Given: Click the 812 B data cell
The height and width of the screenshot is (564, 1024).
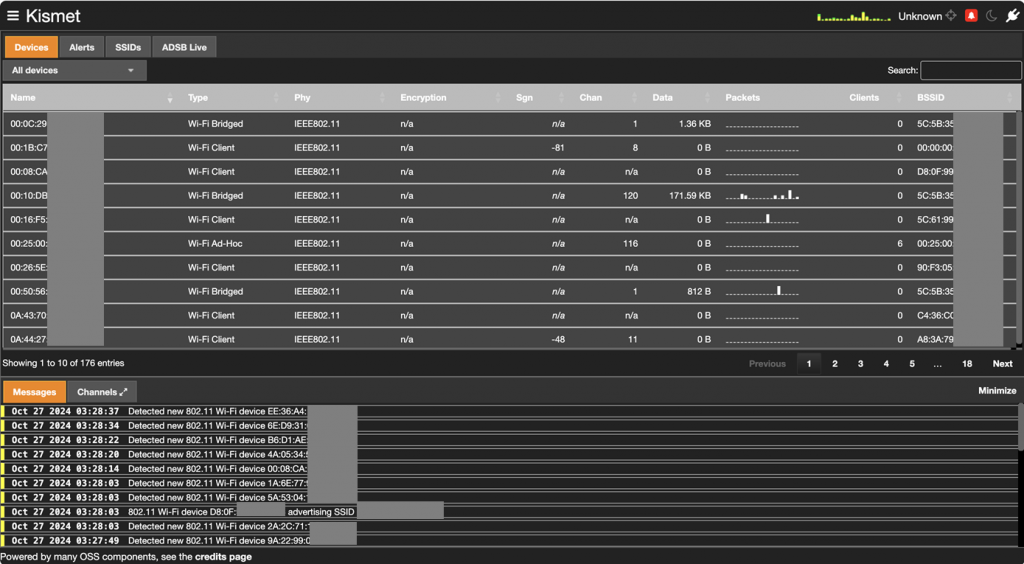Looking at the screenshot, I should click(x=699, y=291).
